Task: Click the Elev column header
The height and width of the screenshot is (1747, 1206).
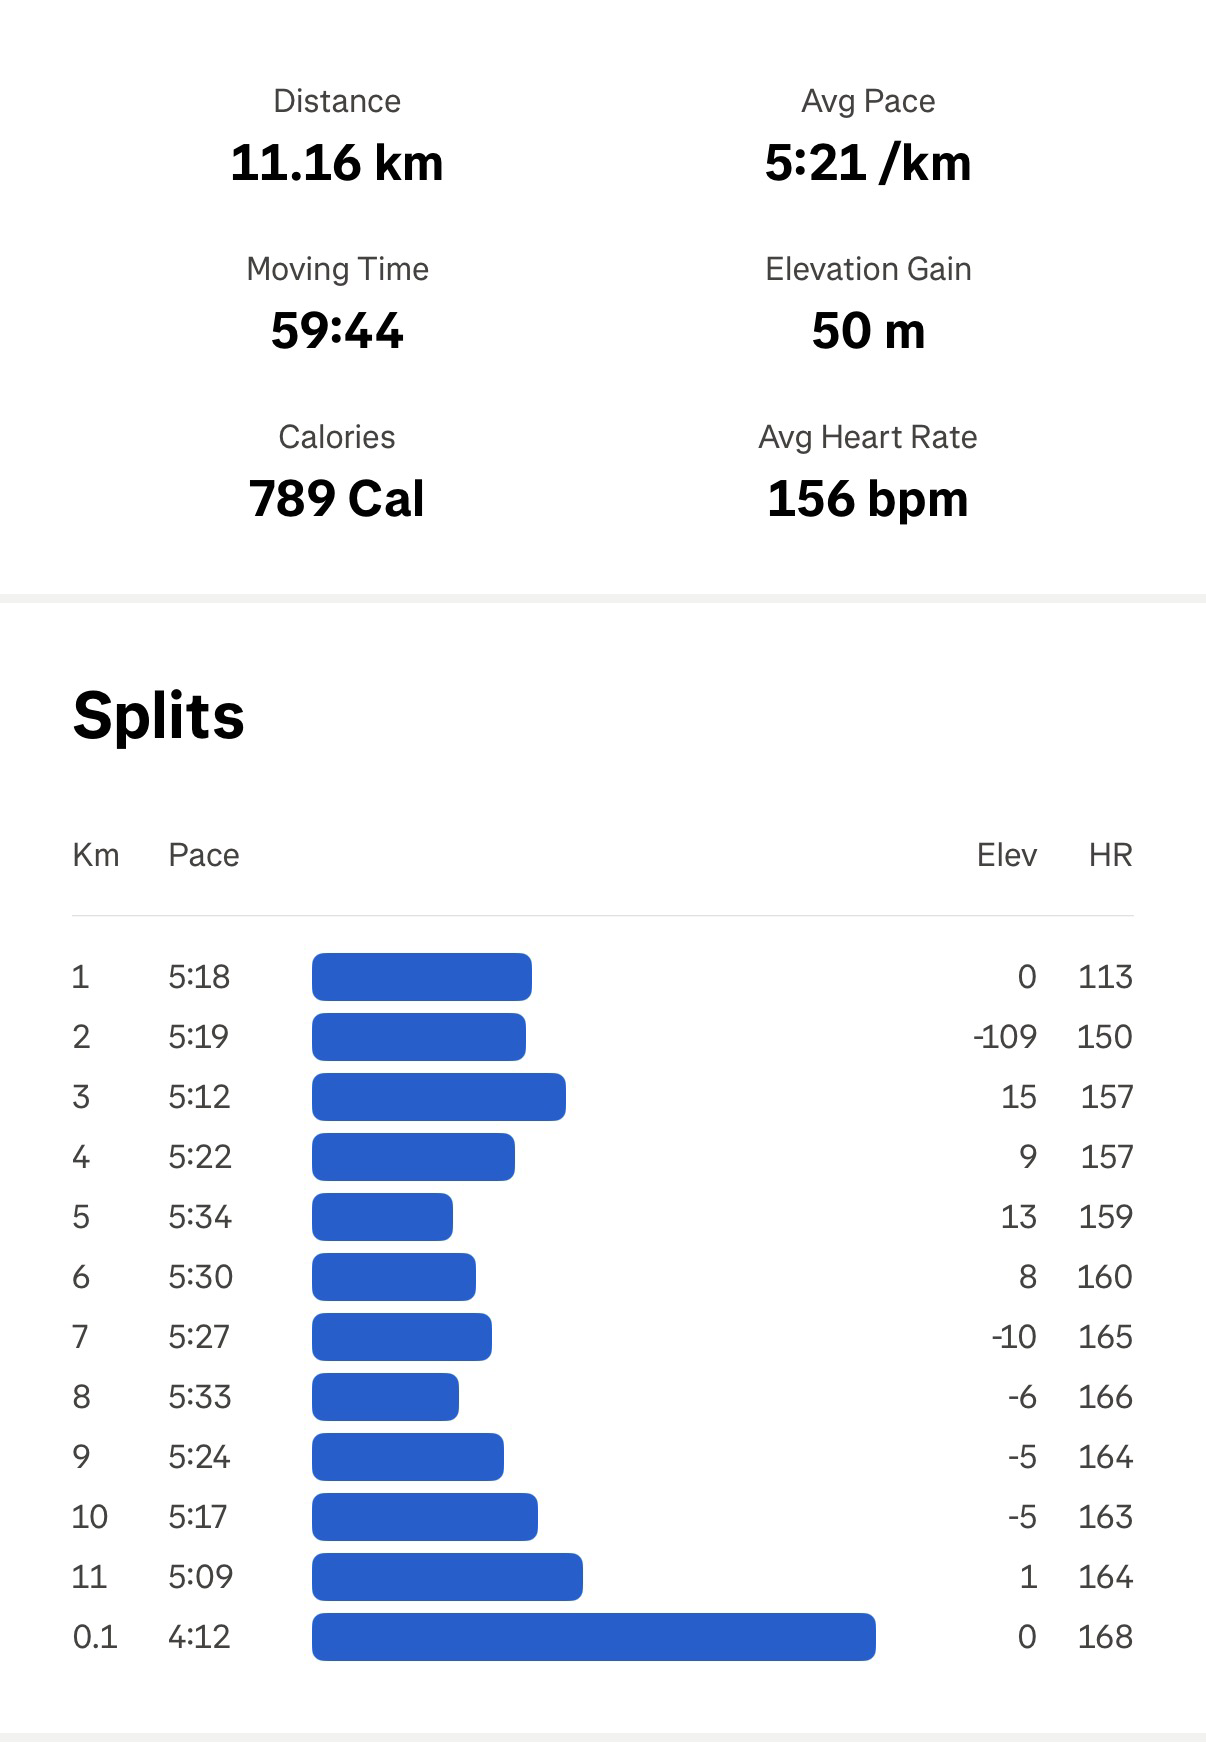Action: pos(1006,855)
